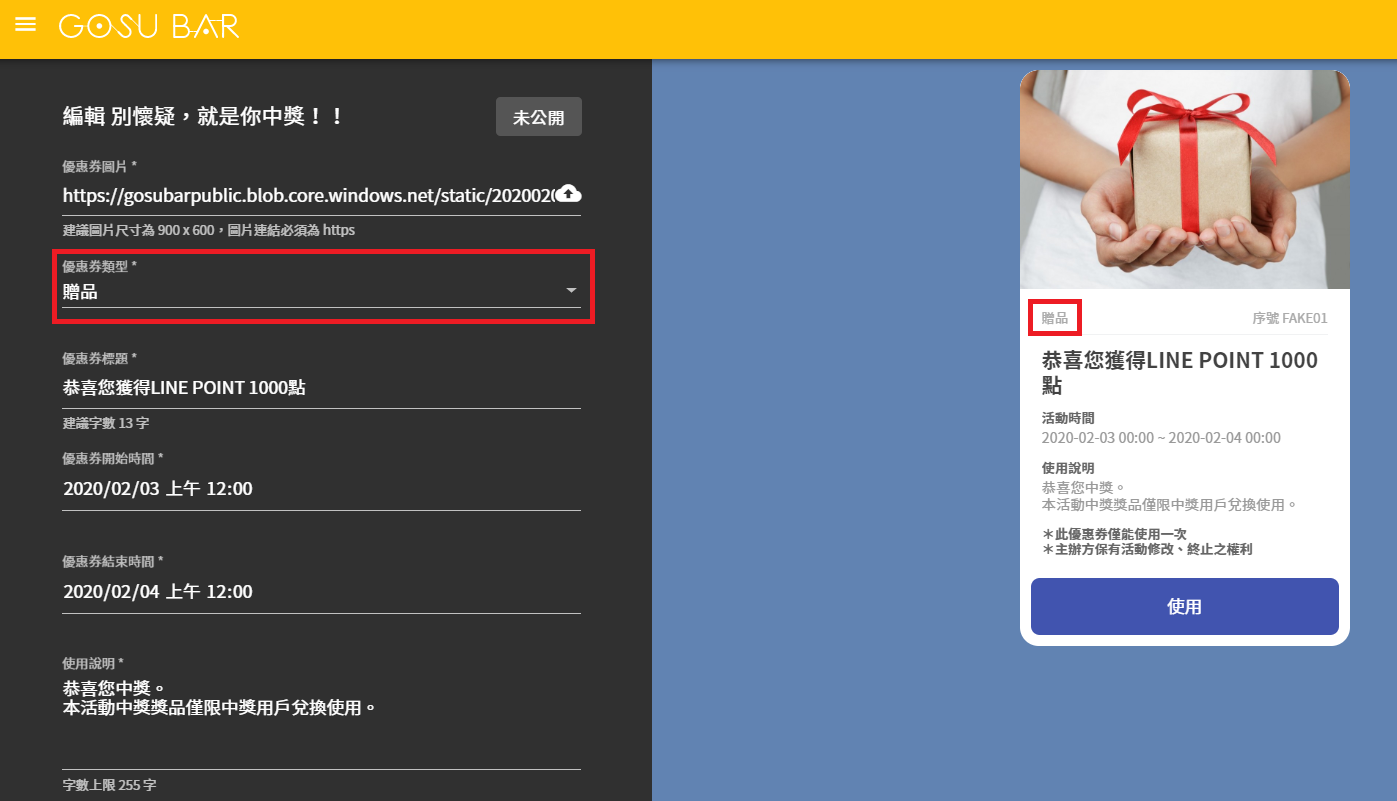Image resolution: width=1397 pixels, height=801 pixels.
Task: Click the GOSU BAR logo
Action: [x=149, y=26]
